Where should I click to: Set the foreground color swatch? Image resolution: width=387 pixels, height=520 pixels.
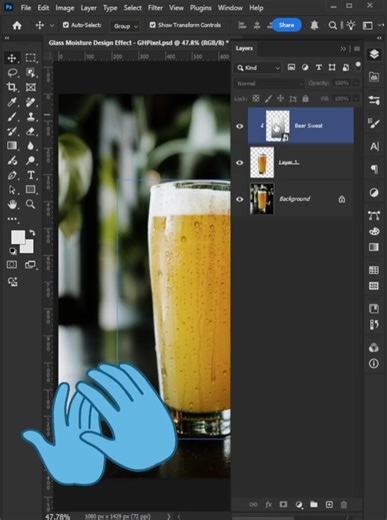click(17, 237)
